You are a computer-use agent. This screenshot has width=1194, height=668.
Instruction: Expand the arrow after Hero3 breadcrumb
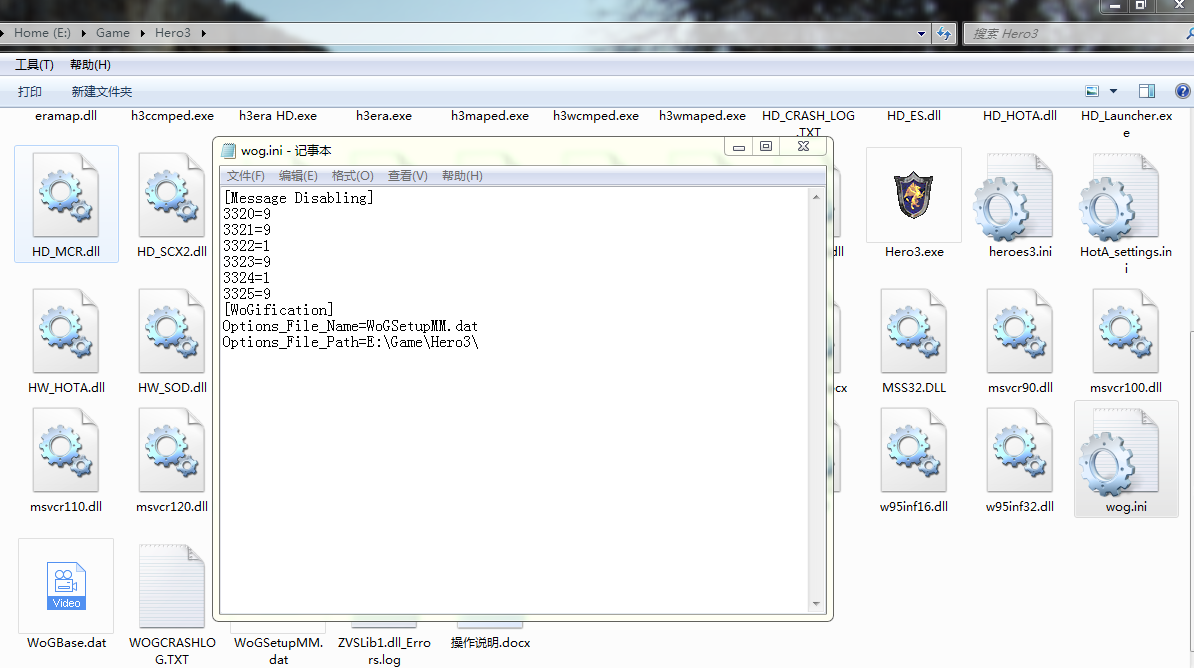(x=203, y=34)
